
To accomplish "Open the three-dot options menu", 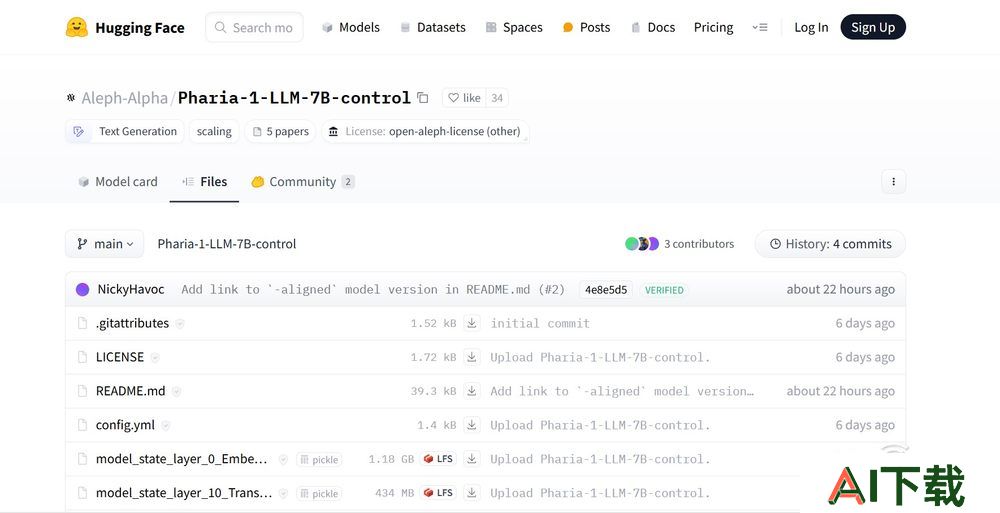I will pyautogui.click(x=893, y=182).
